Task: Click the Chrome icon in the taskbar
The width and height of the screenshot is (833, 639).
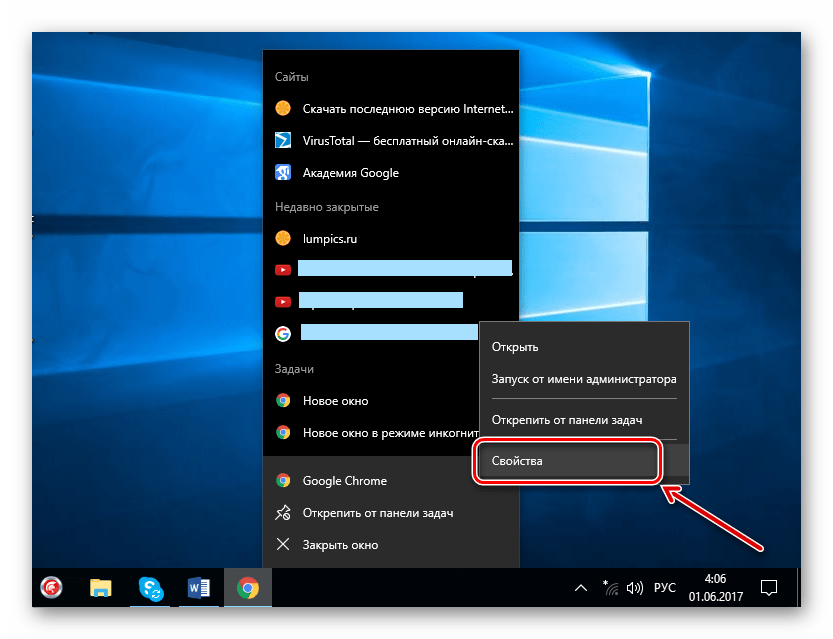Action: pos(247,588)
